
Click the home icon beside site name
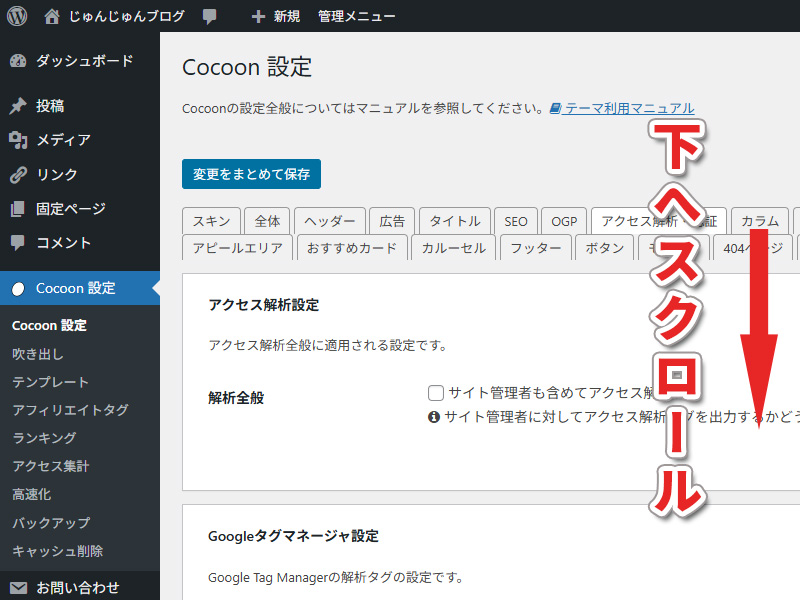51,16
